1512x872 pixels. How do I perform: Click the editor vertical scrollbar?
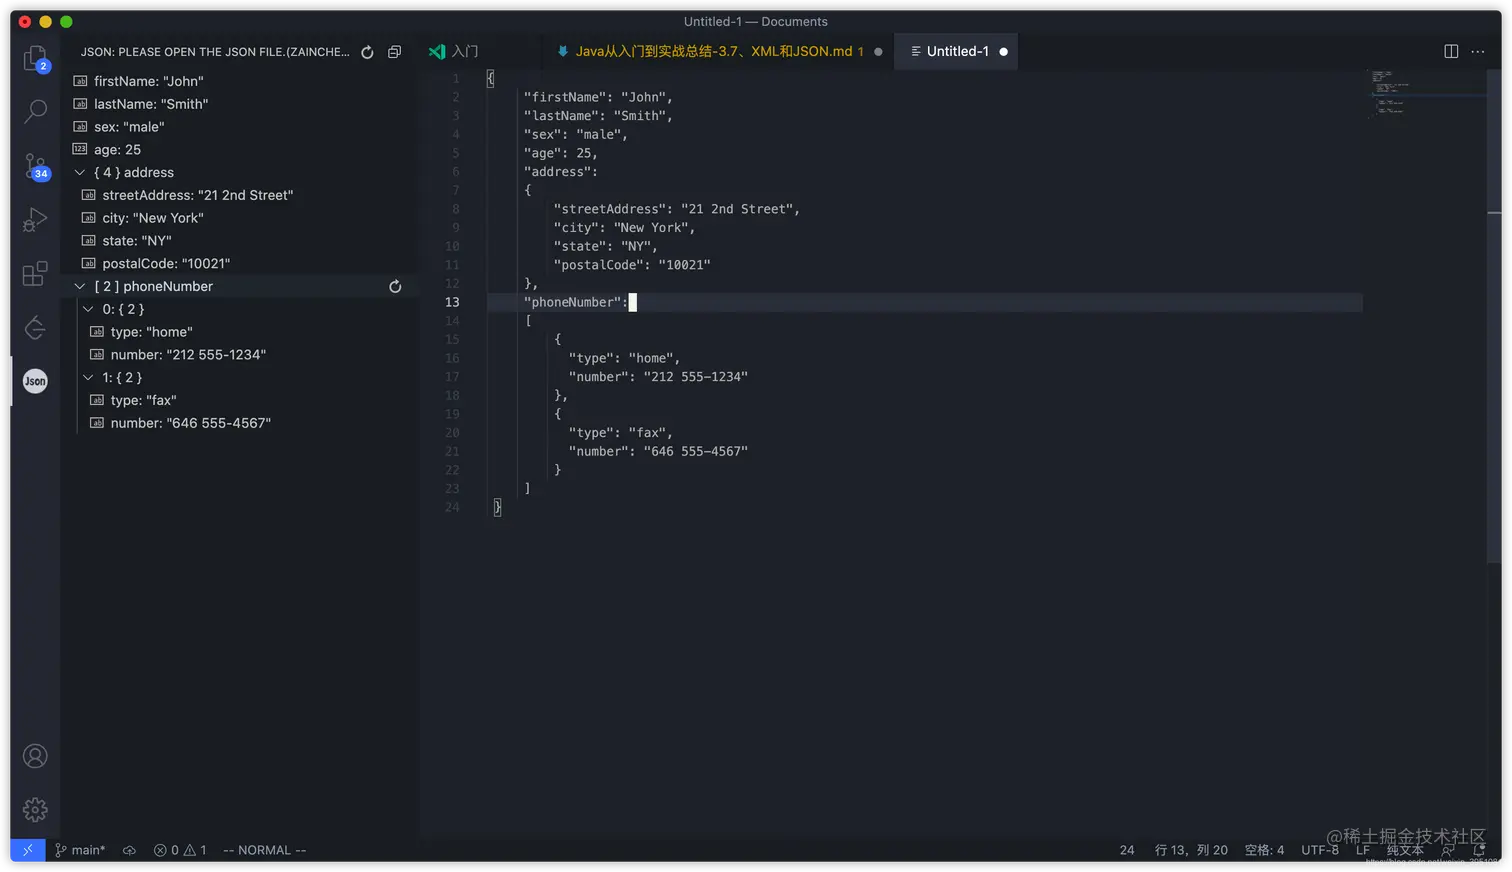pyautogui.click(x=1494, y=315)
